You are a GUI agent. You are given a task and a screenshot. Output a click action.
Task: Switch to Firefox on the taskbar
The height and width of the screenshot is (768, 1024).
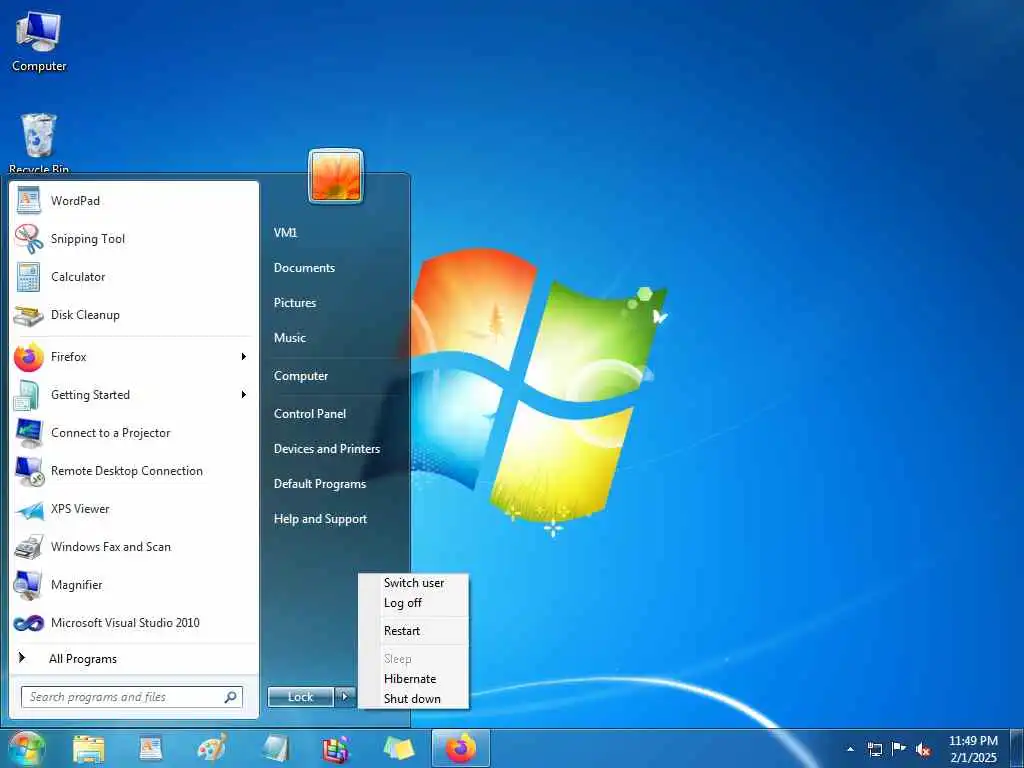point(461,749)
